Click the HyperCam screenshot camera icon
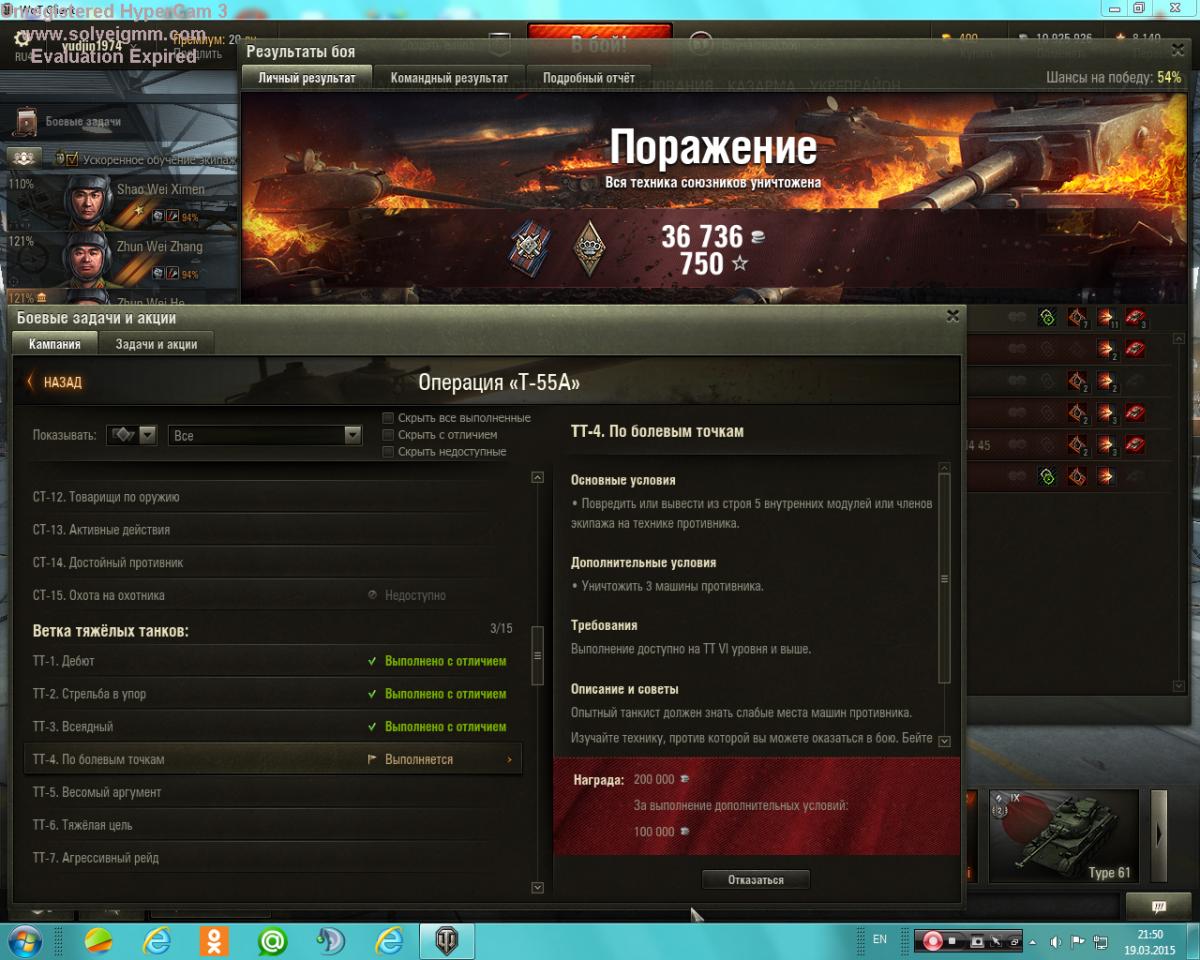1200x960 pixels. 977,941
